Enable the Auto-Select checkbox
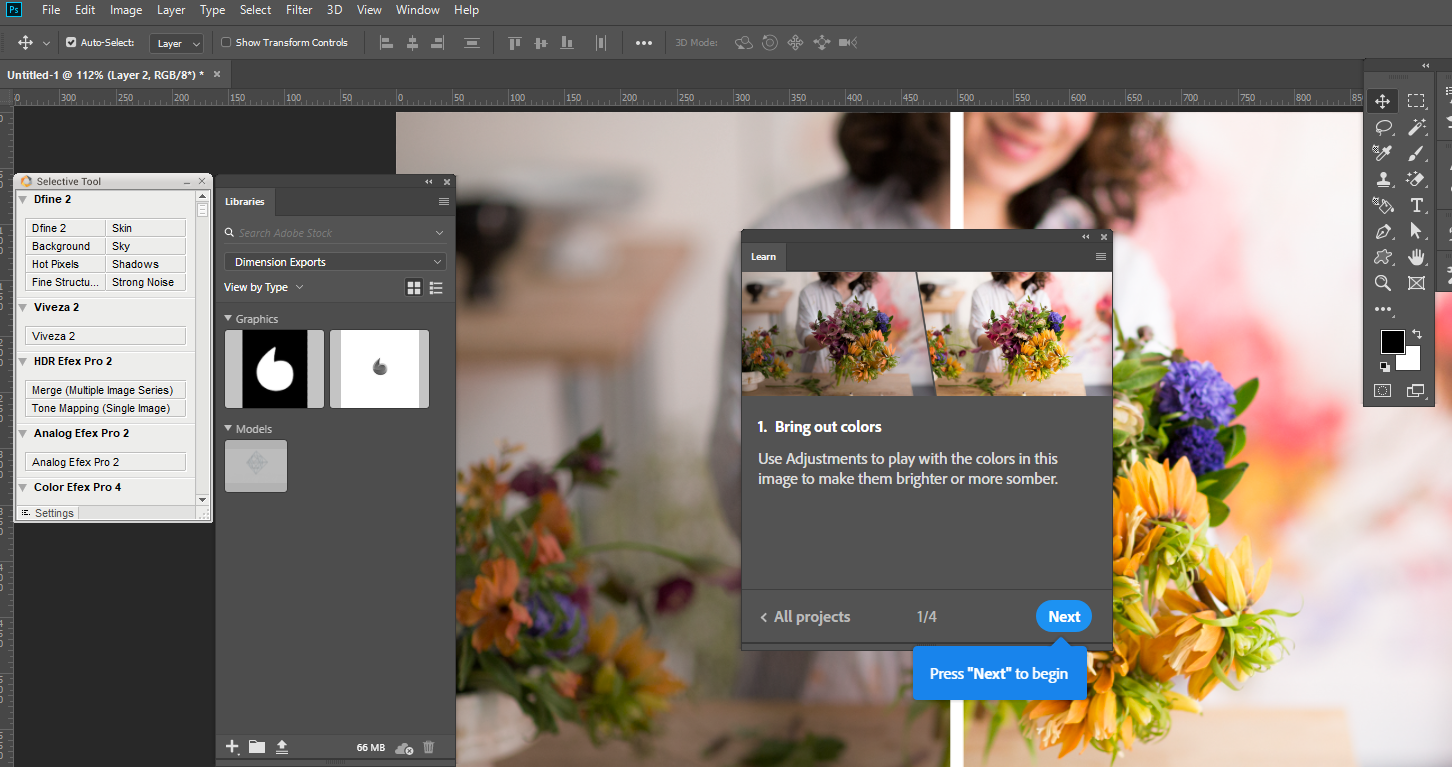 pyautogui.click(x=73, y=42)
